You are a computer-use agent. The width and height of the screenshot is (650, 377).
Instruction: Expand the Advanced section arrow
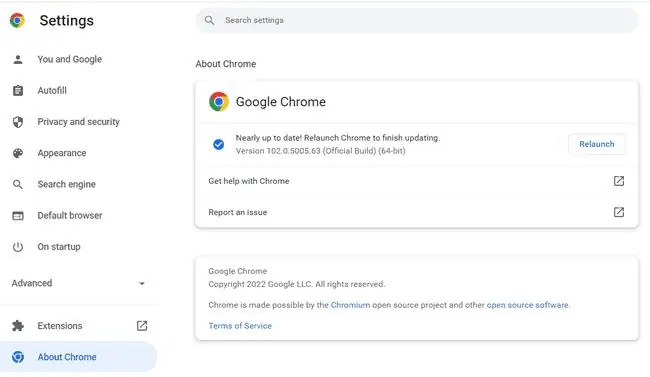[x=142, y=283]
